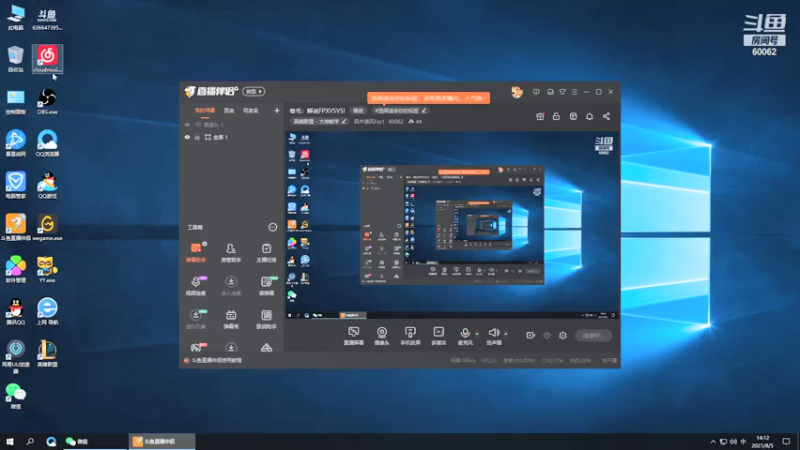The height and width of the screenshot is (450, 800).
Task: Click the unlock padlock icon in header
Action: [x=556, y=116]
